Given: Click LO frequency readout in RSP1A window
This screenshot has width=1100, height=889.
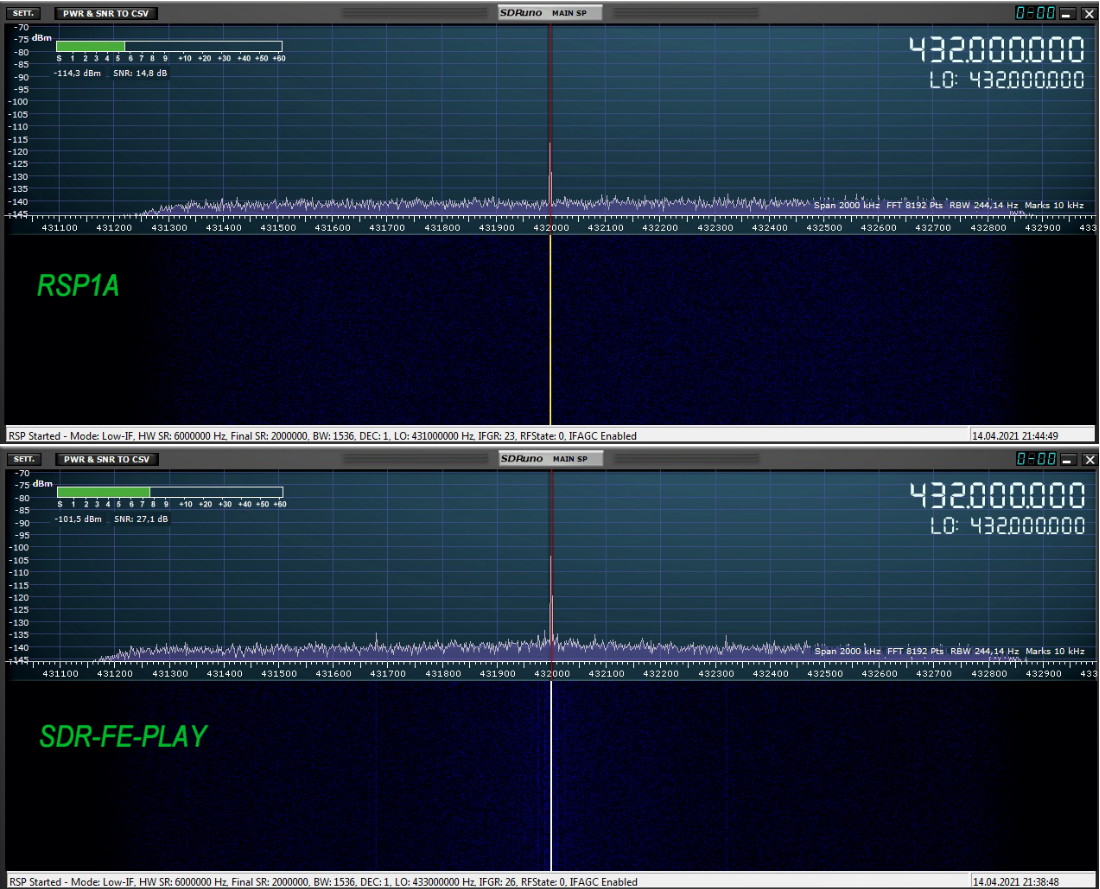Looking at the screenshot, I should (1007, 80).
